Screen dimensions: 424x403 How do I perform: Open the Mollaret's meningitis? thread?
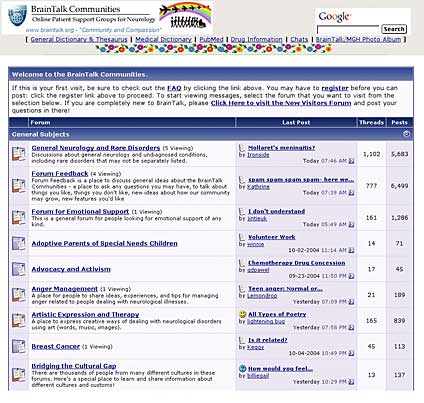click(x=281, y=148)
